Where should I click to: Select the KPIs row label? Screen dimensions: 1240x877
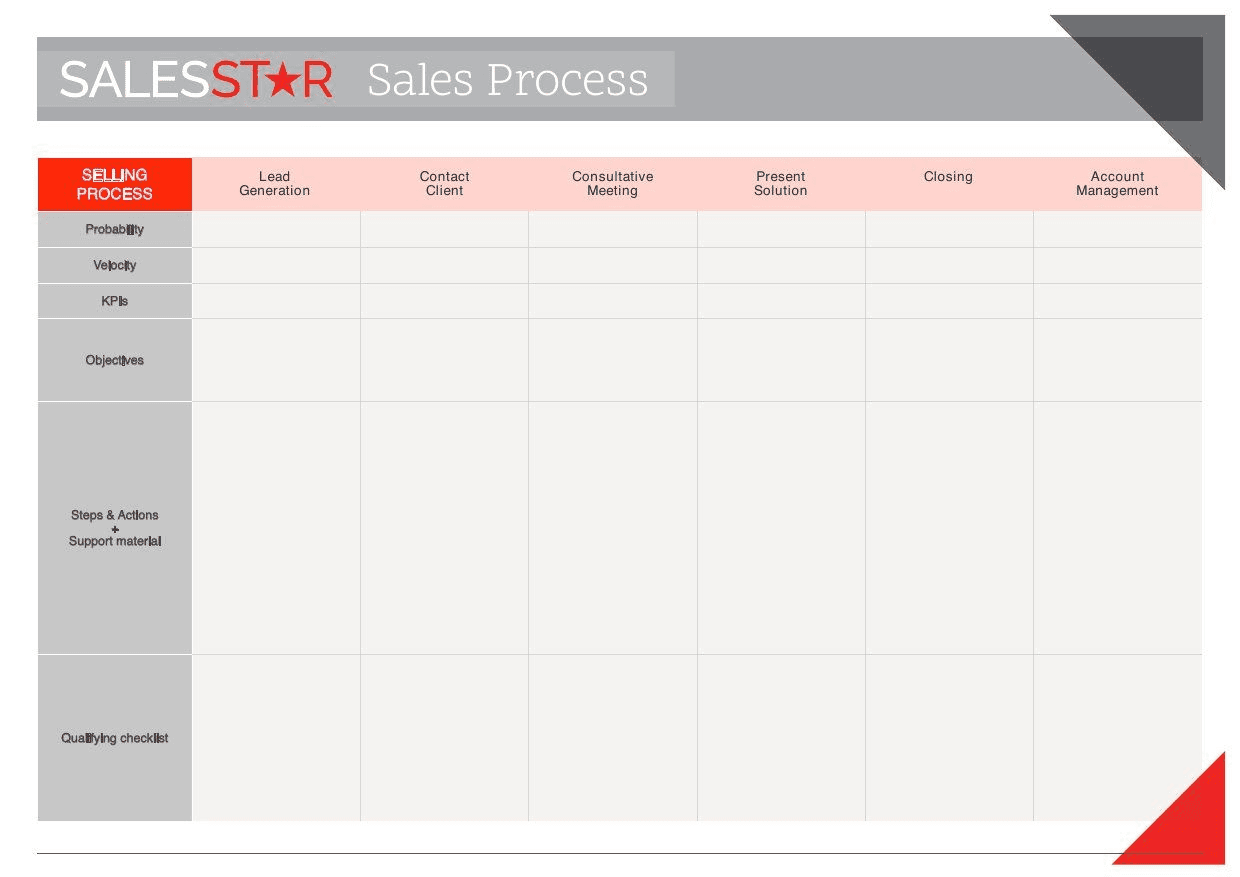coord(115,301)
